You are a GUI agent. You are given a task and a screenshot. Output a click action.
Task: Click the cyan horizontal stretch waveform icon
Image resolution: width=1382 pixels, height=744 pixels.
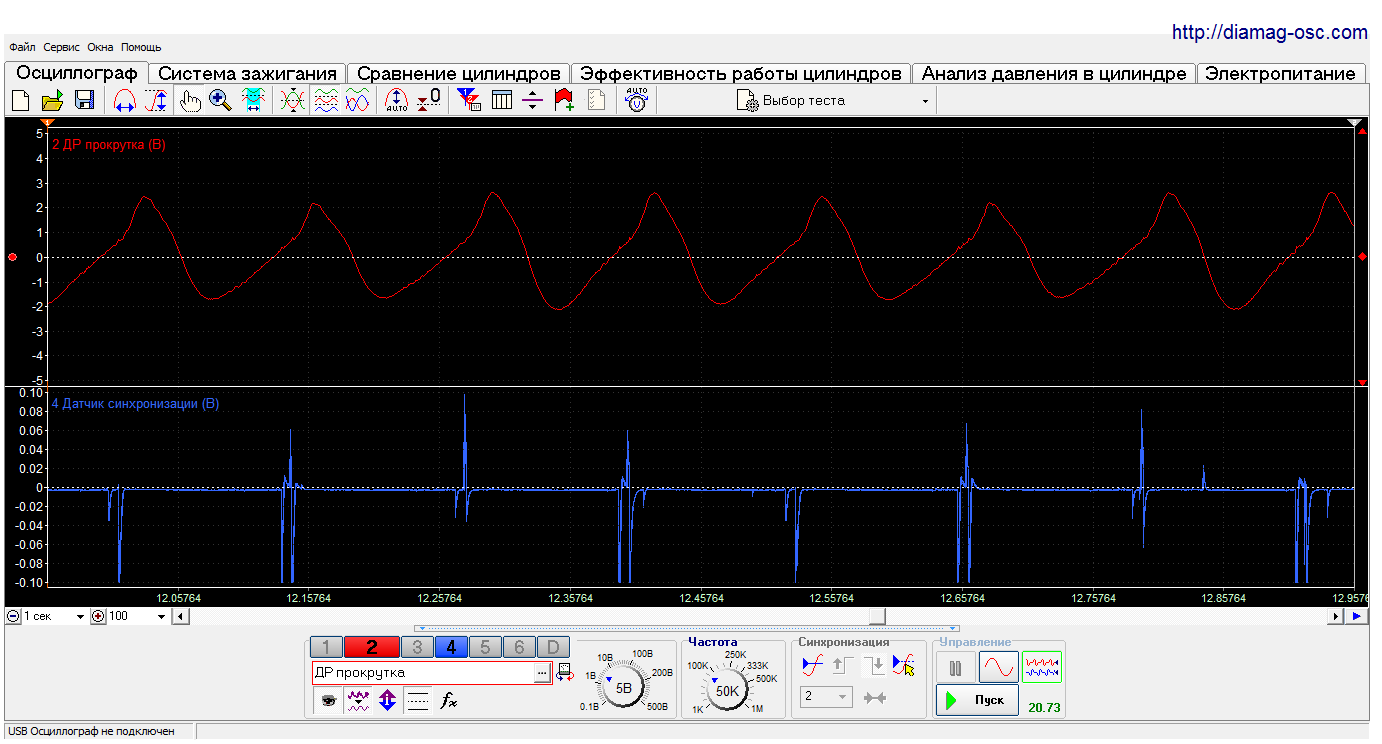pyautogui.click(x=253, y=100)
